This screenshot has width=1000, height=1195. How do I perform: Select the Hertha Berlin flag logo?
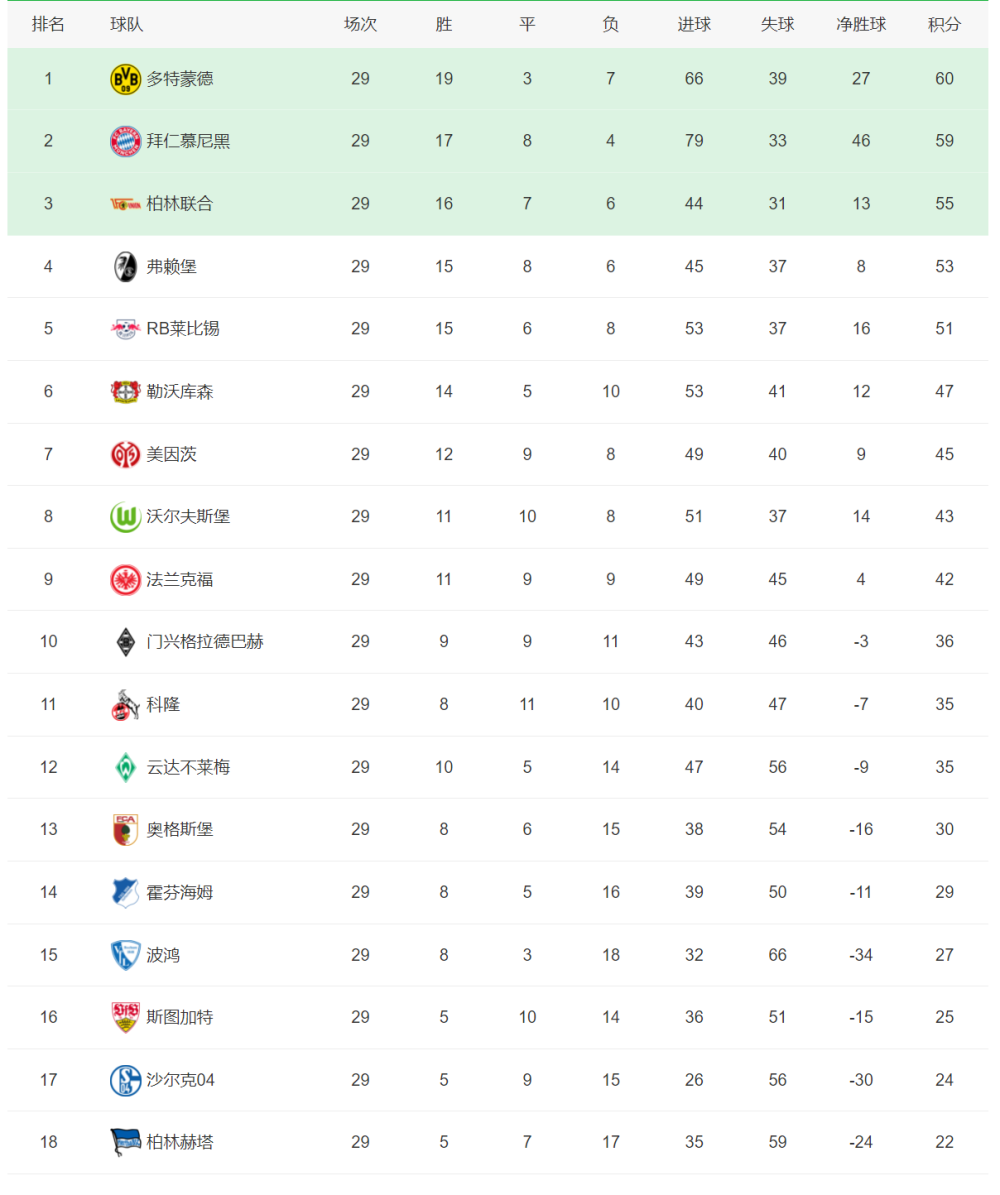coord(125,1142)
